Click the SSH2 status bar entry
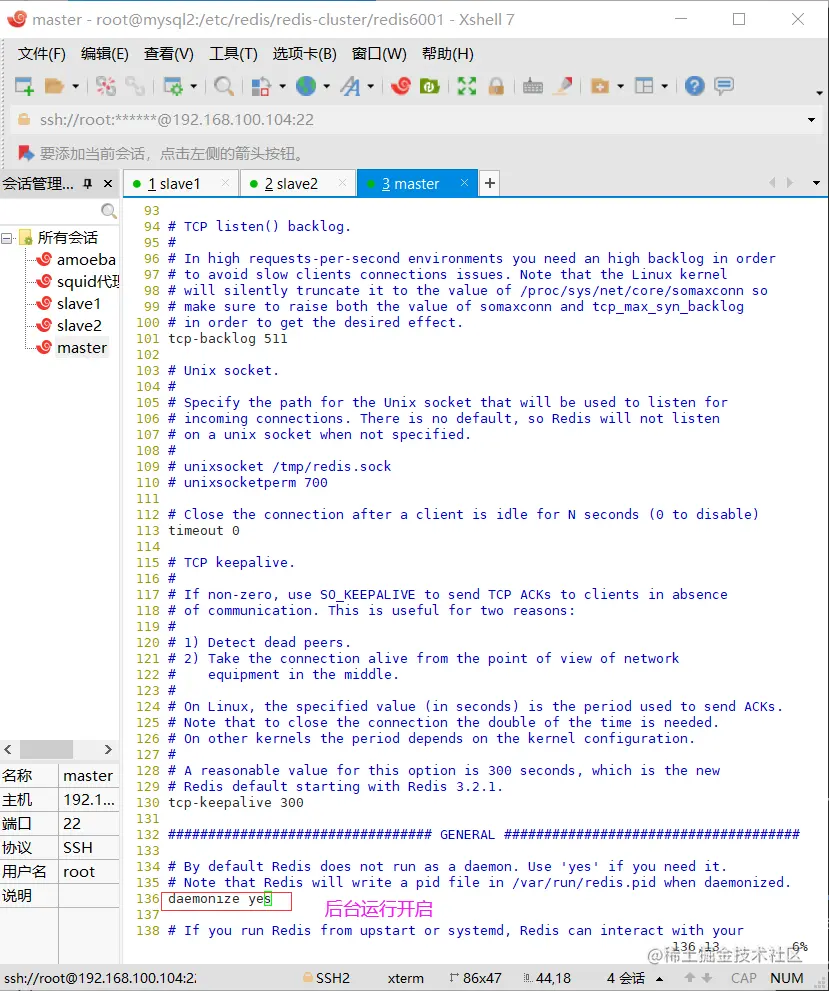Screen dimensions: 829x991 tap(327, 978)
